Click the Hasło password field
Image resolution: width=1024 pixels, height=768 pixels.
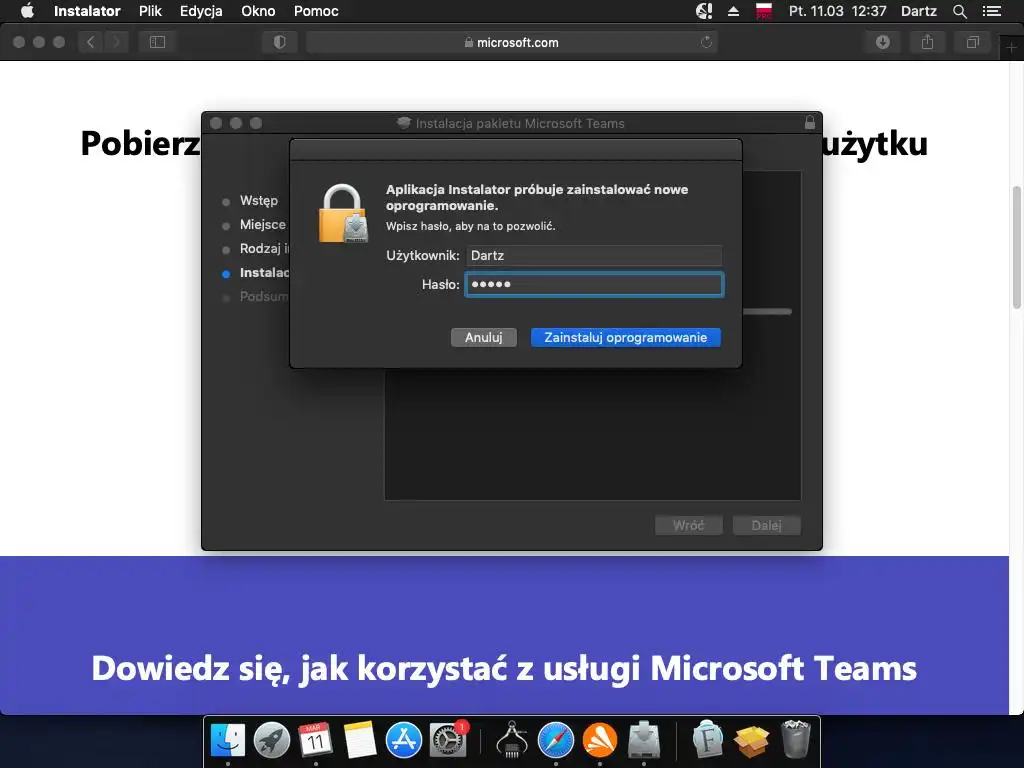tap(594, 285)
